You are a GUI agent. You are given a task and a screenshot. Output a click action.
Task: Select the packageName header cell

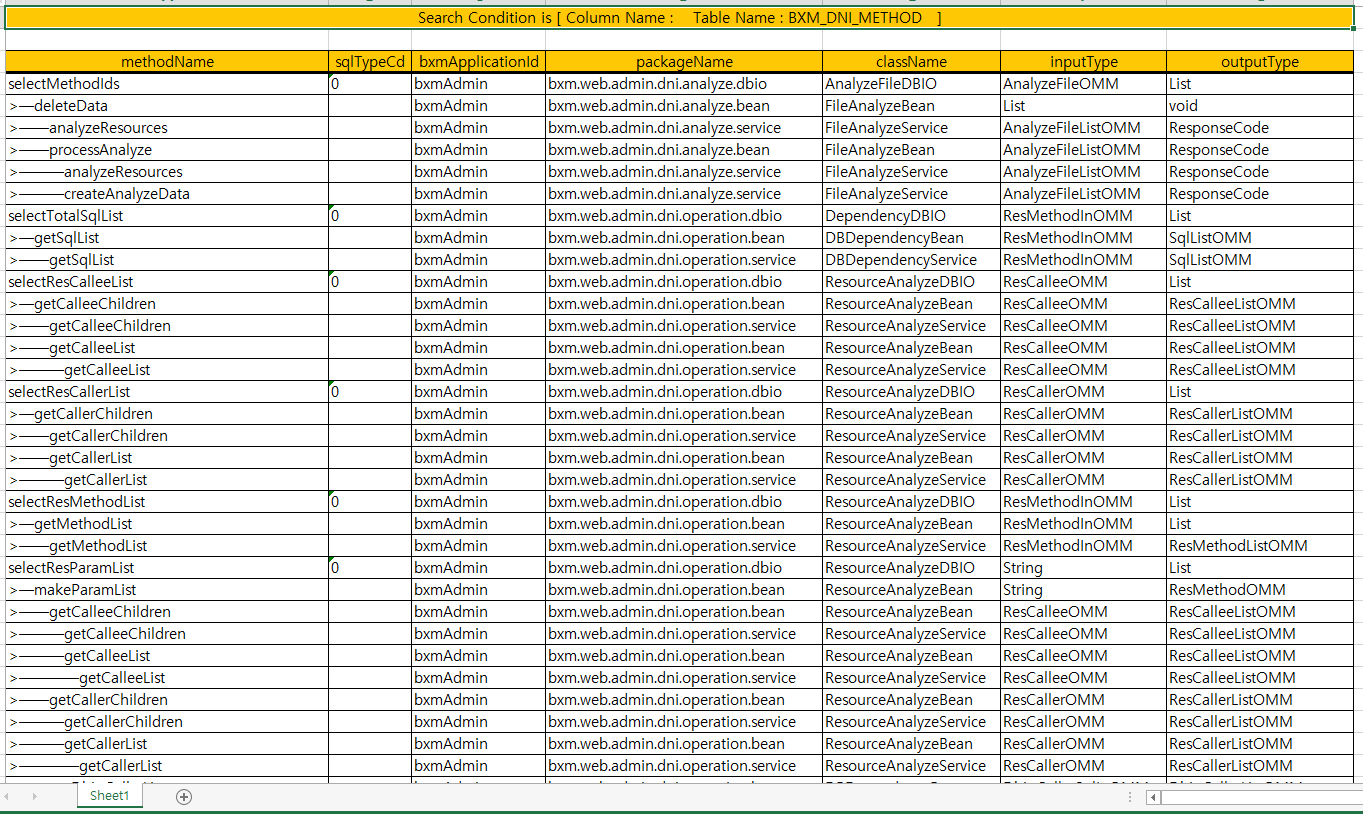[x=684, y=62]
